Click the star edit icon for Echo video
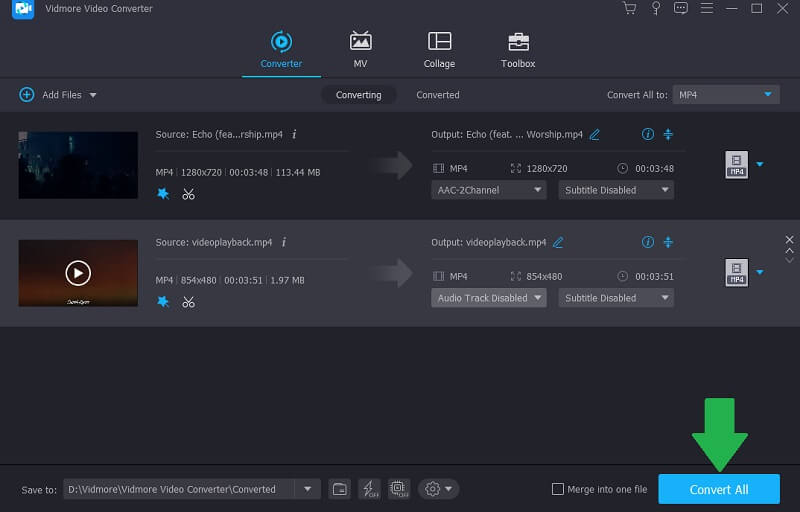800x512 pixels. pyautogui.click(x=163, y=193)
